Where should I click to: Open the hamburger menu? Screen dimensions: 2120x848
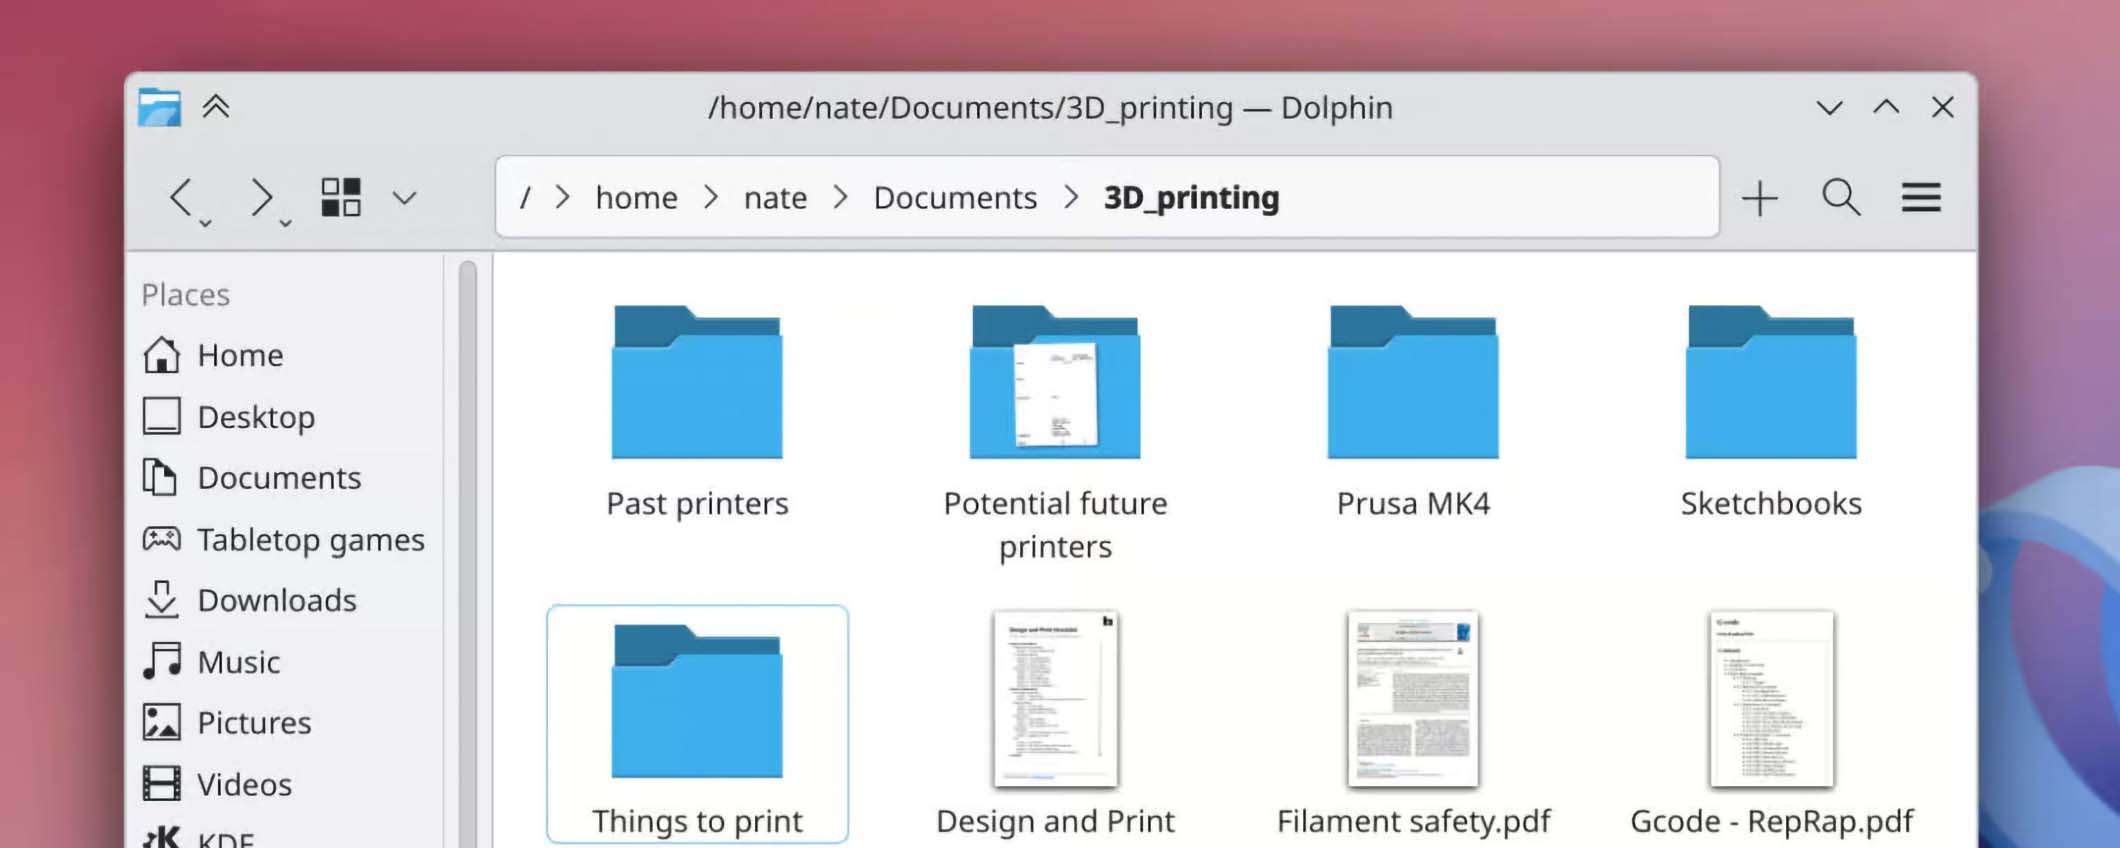click(x=1921, y=197)
